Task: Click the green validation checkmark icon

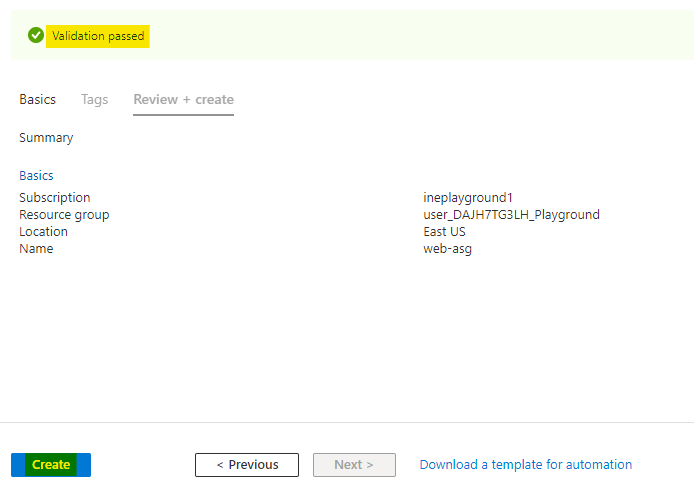Action: 36,36
